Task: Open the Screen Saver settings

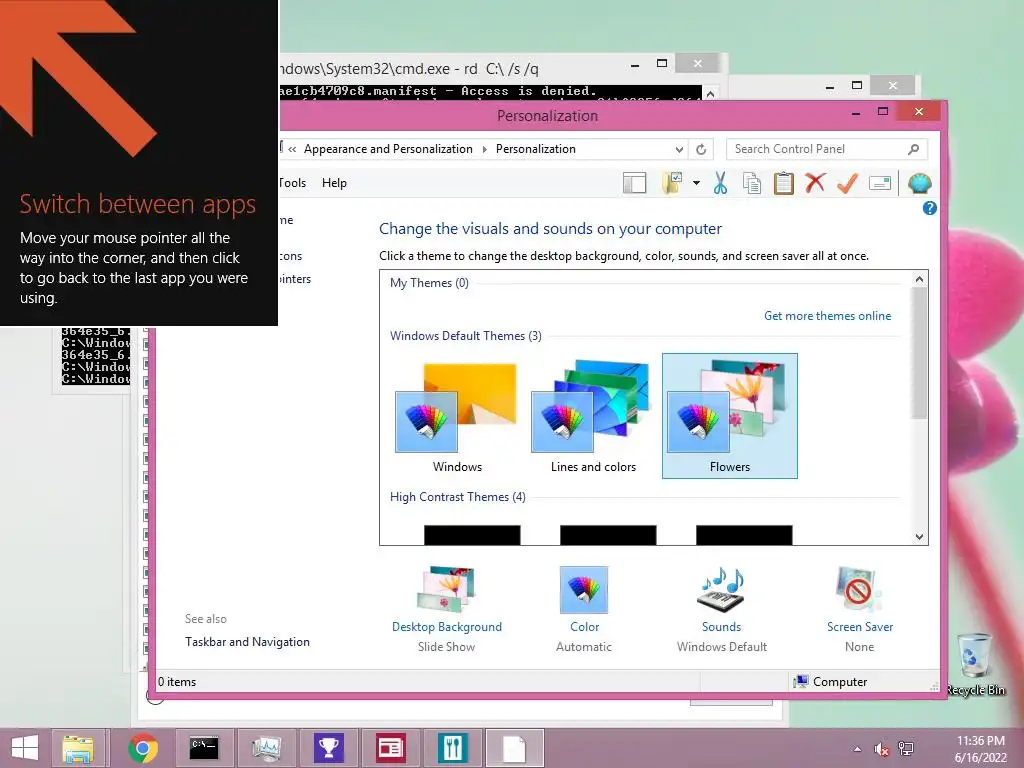Action: click(x=859, y=609)
